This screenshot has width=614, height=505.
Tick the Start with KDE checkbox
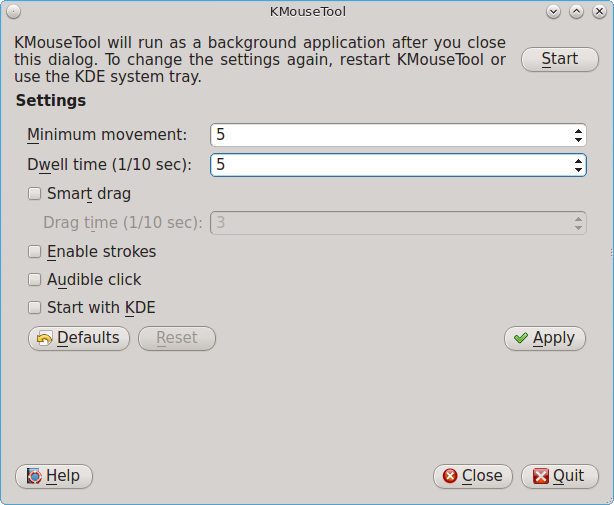pos(34,307)
